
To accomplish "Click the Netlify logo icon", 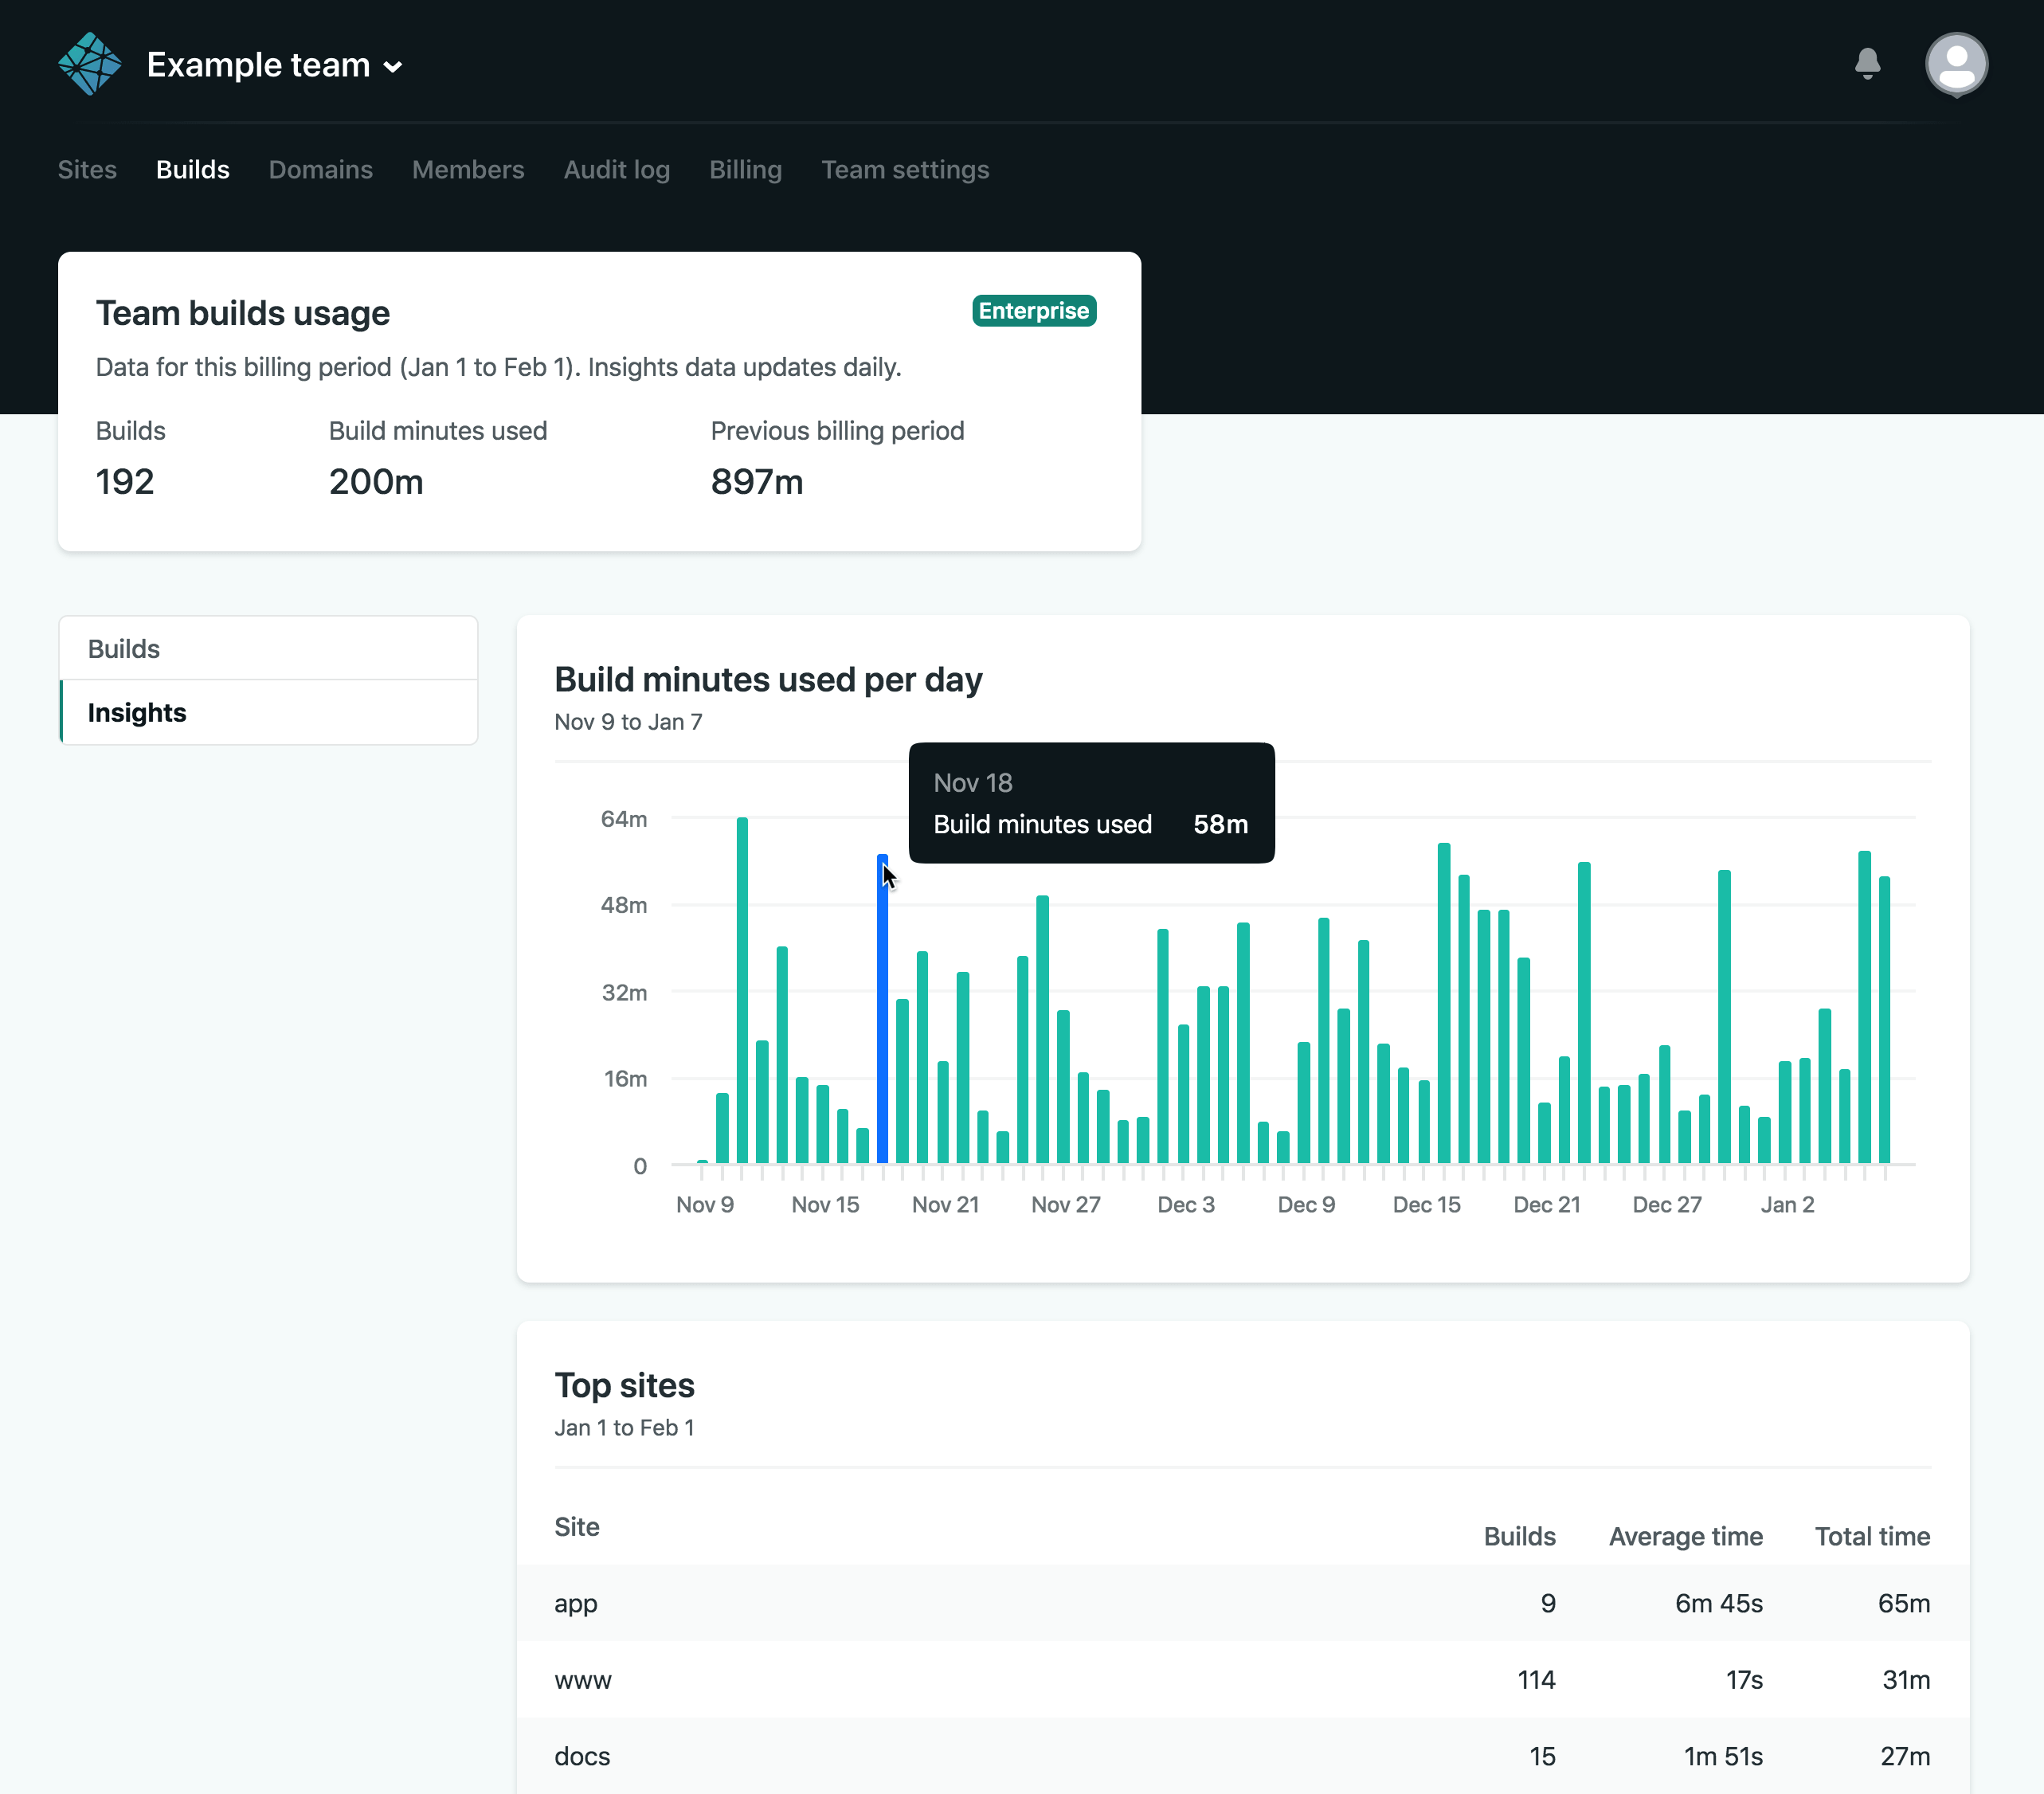I will tap(90, 64).
